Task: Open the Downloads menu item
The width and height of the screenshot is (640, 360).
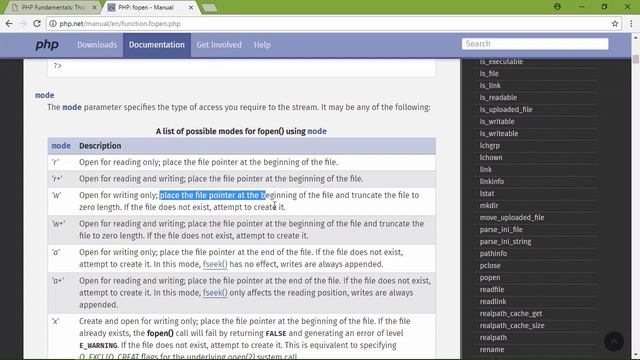Action: pos(97,45)
